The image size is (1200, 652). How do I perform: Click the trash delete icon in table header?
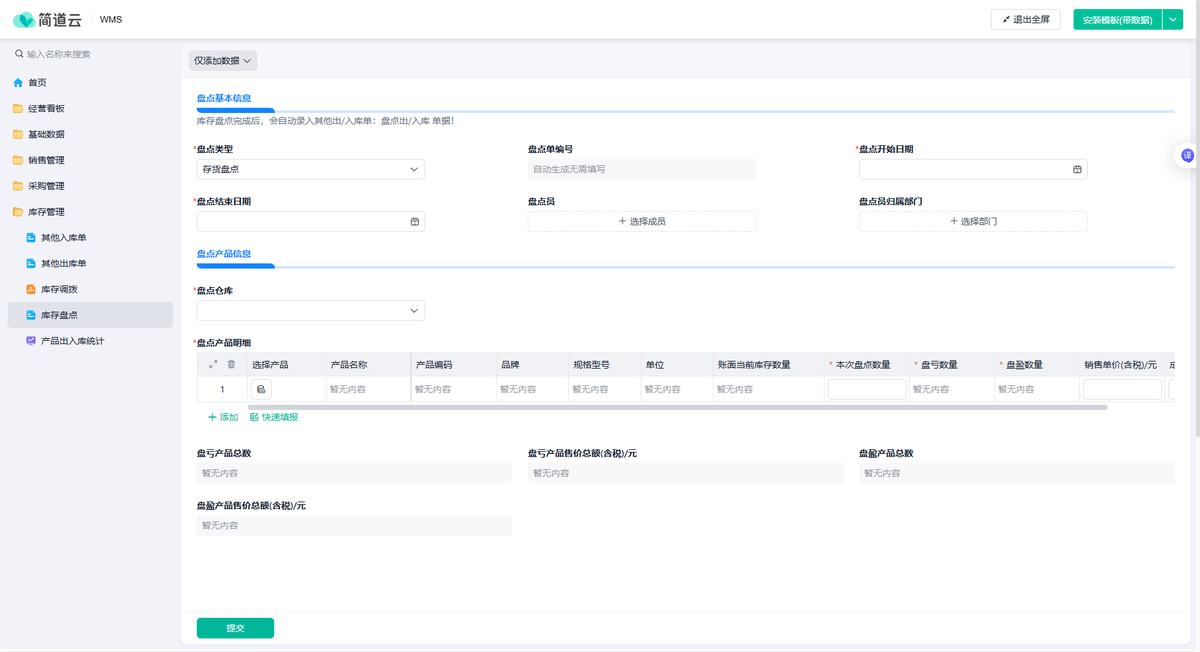click(x=231, y=365)
